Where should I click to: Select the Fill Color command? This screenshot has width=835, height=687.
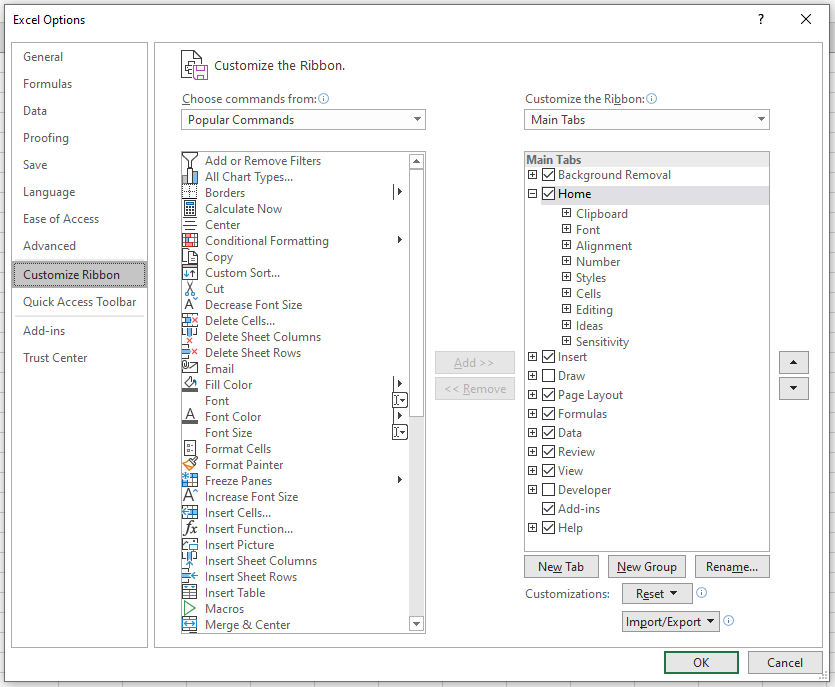[229, 384]
